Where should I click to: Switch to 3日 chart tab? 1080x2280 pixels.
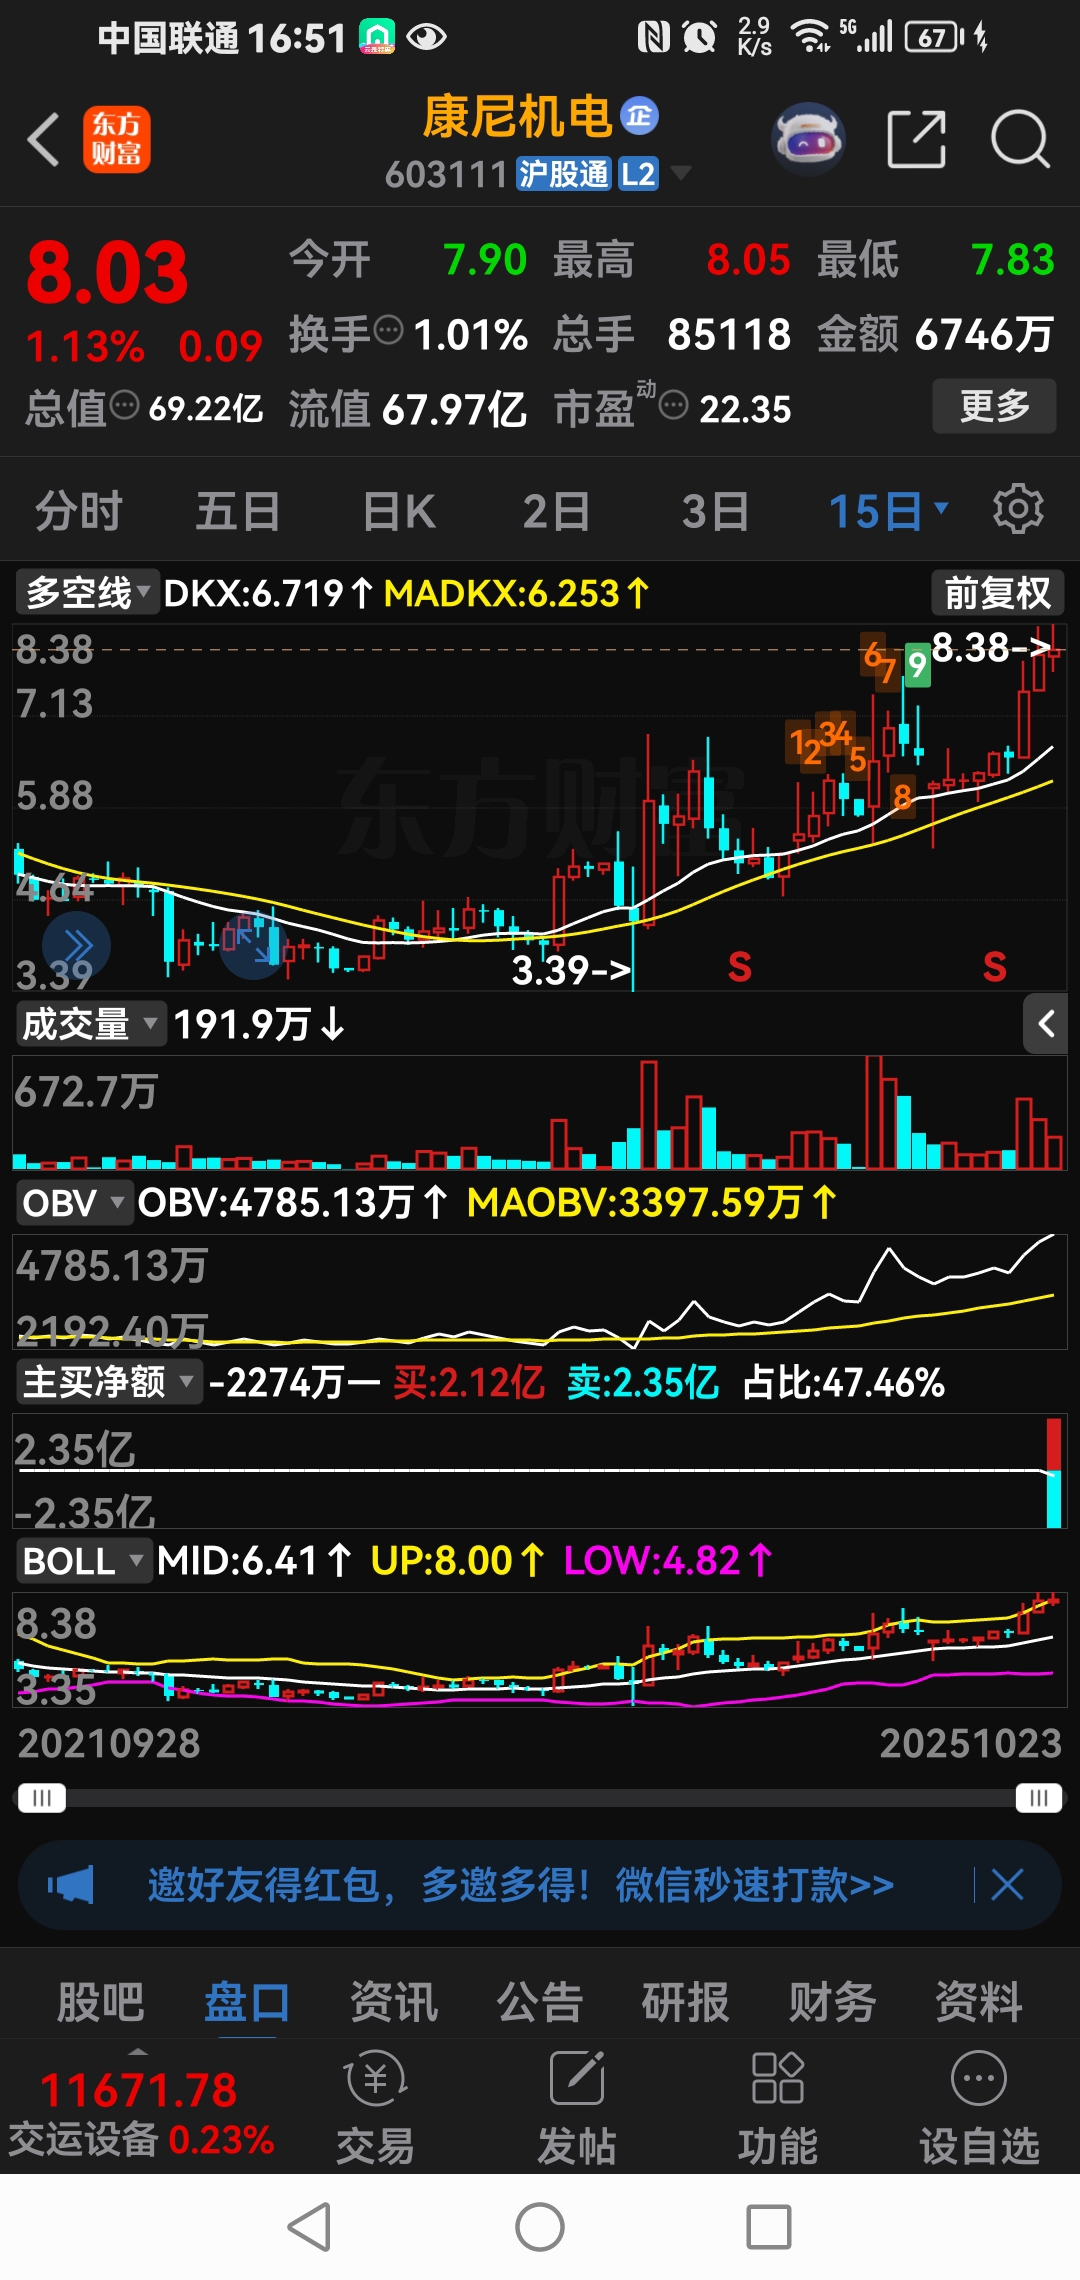[x=715, y=511]
